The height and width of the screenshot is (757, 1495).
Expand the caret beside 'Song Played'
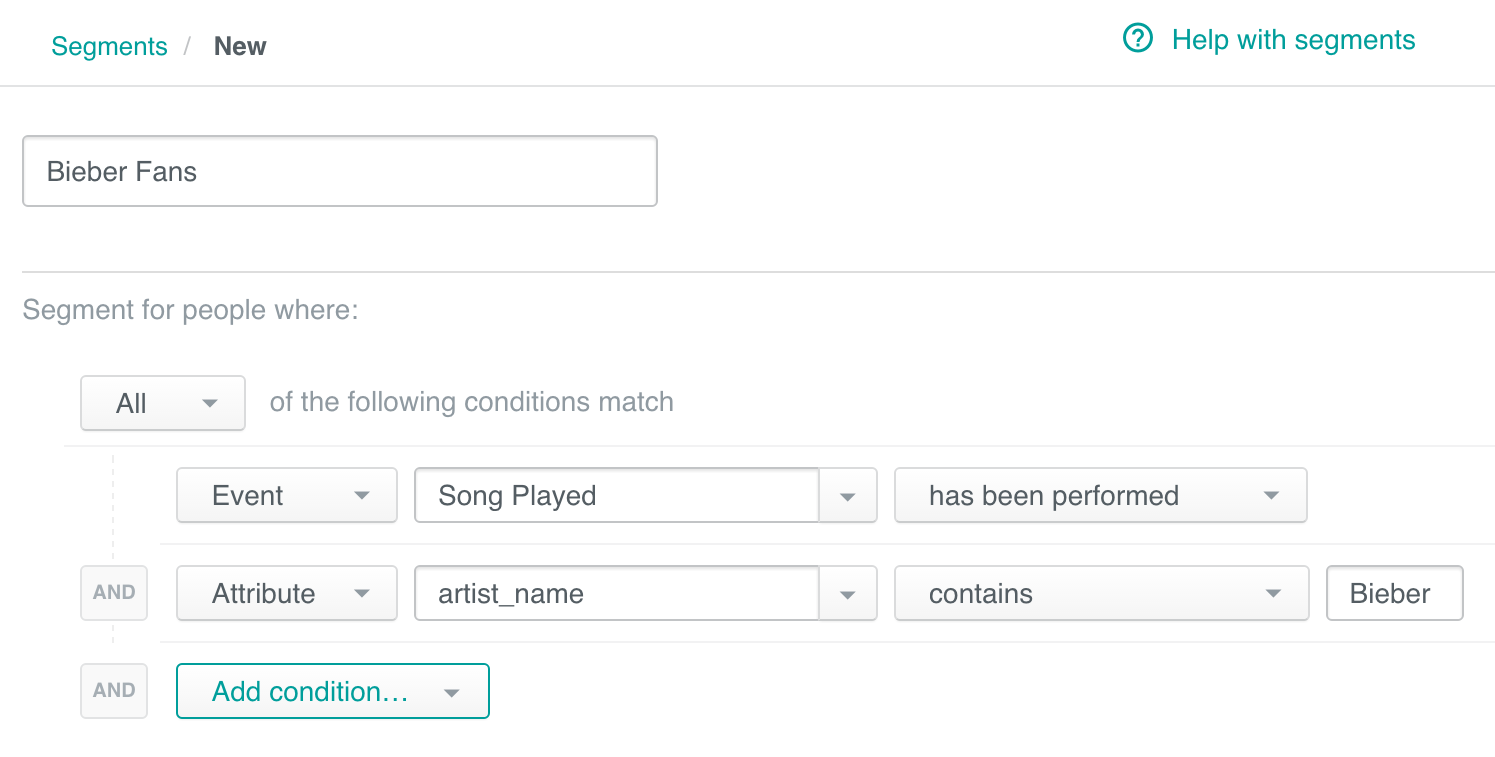coord(849,495)
